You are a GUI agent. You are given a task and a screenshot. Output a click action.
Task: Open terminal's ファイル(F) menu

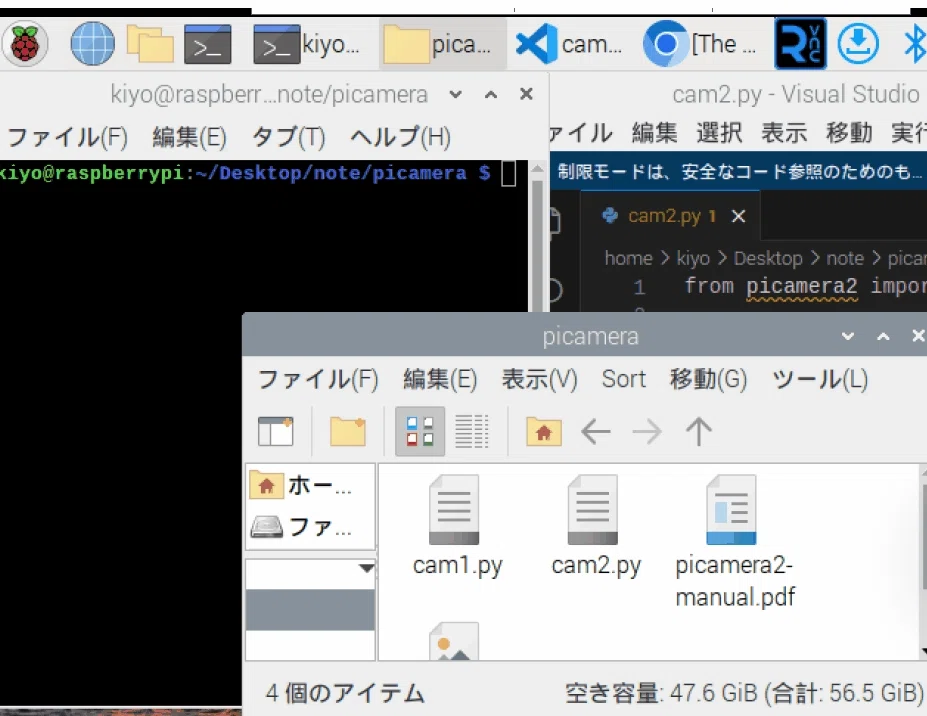click(67, 137)
